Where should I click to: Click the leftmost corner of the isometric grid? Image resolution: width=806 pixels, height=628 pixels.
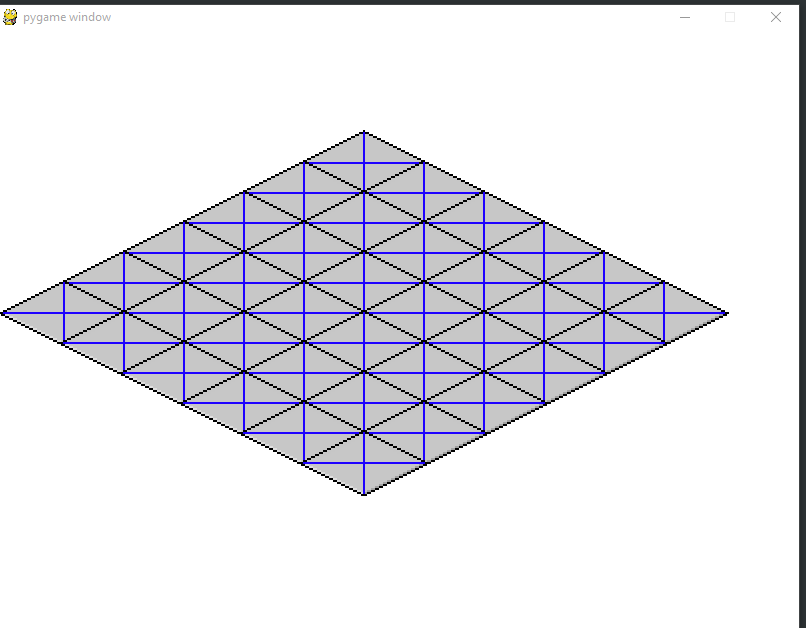(3, 313)
